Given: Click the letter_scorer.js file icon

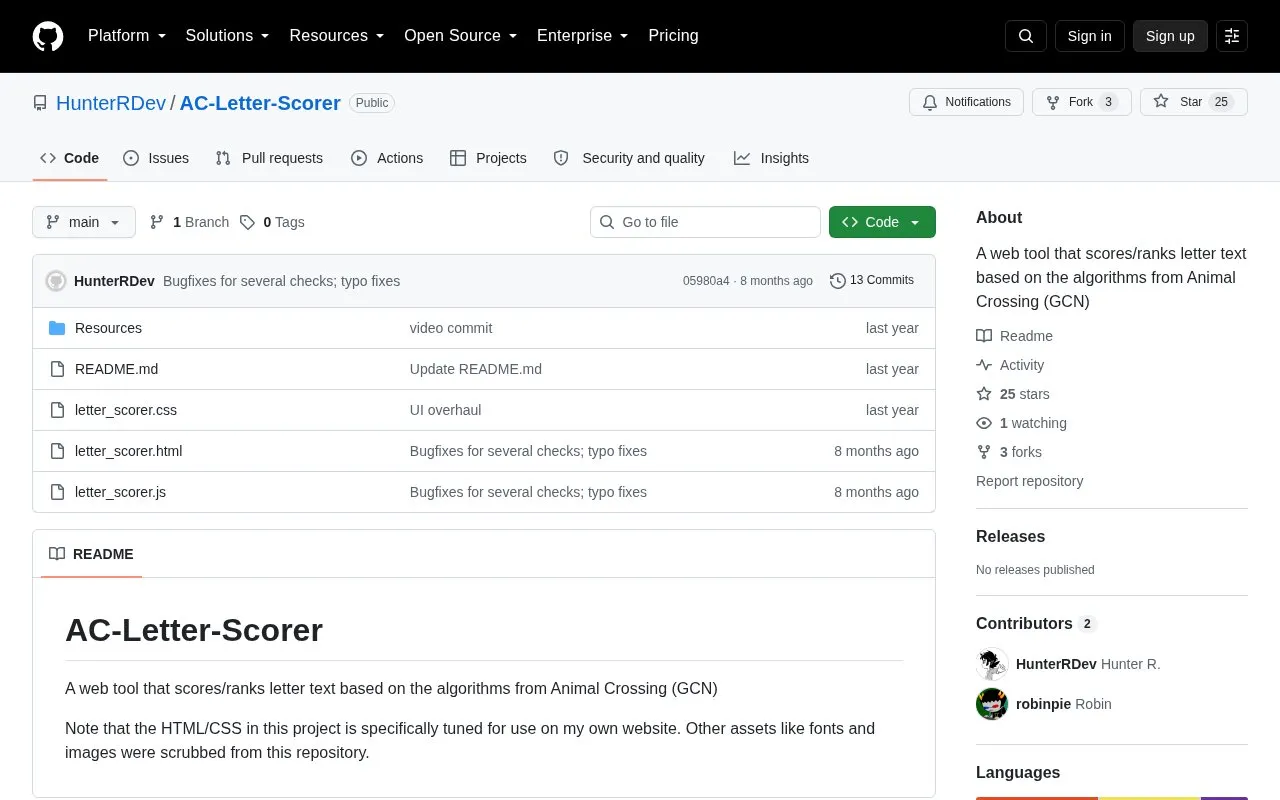Looking at the screenshot, I should [x=57, y=492].
